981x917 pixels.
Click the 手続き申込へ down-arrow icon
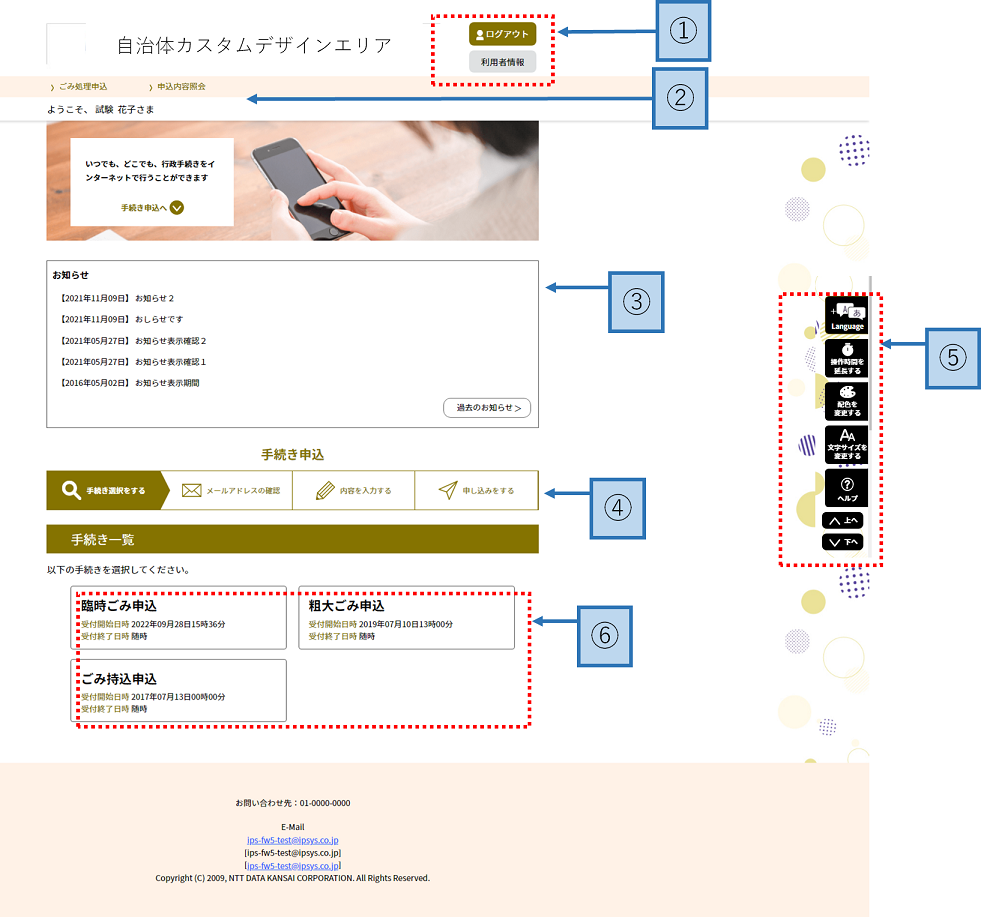177,208
